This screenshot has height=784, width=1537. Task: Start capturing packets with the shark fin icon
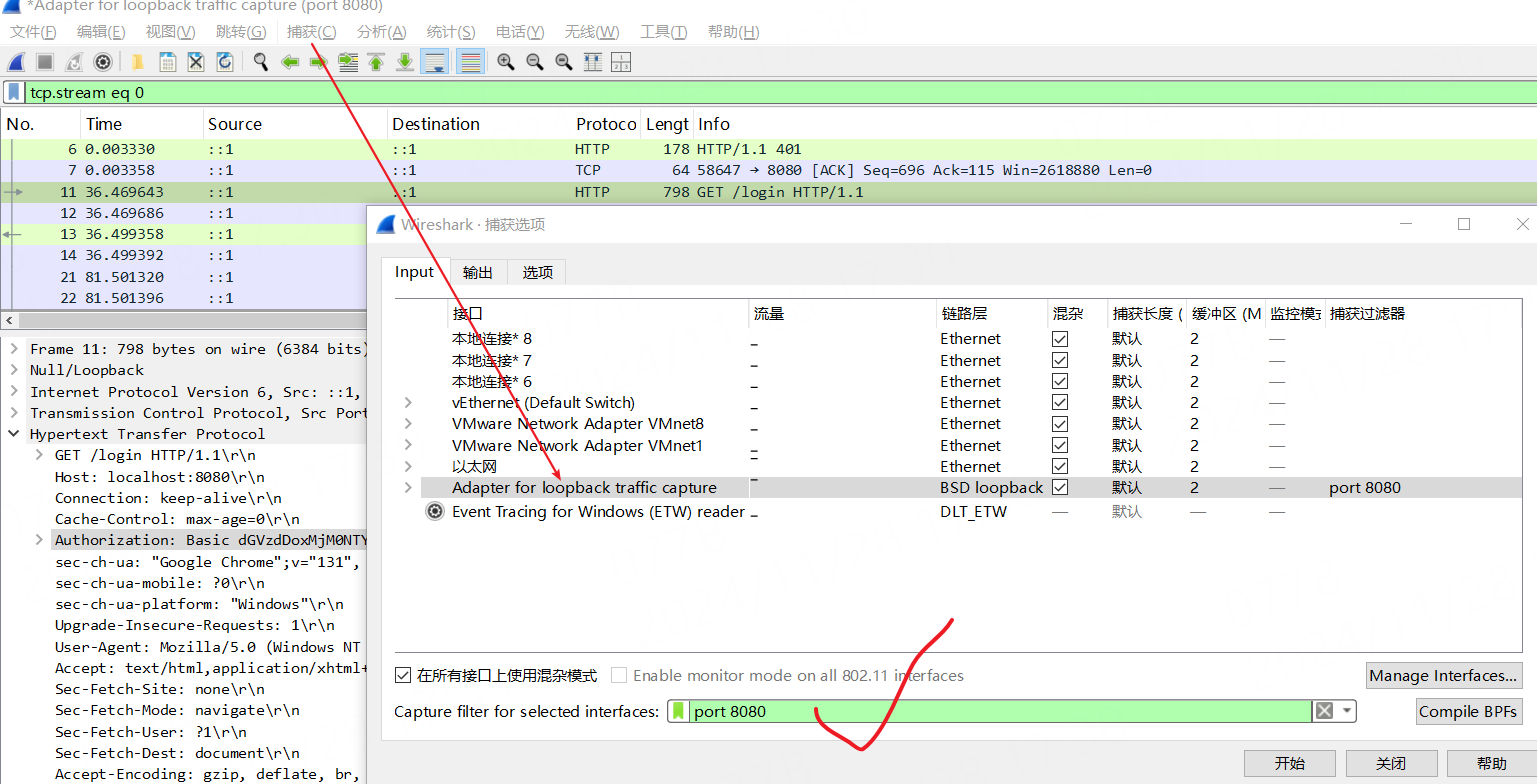pos(16,62)
